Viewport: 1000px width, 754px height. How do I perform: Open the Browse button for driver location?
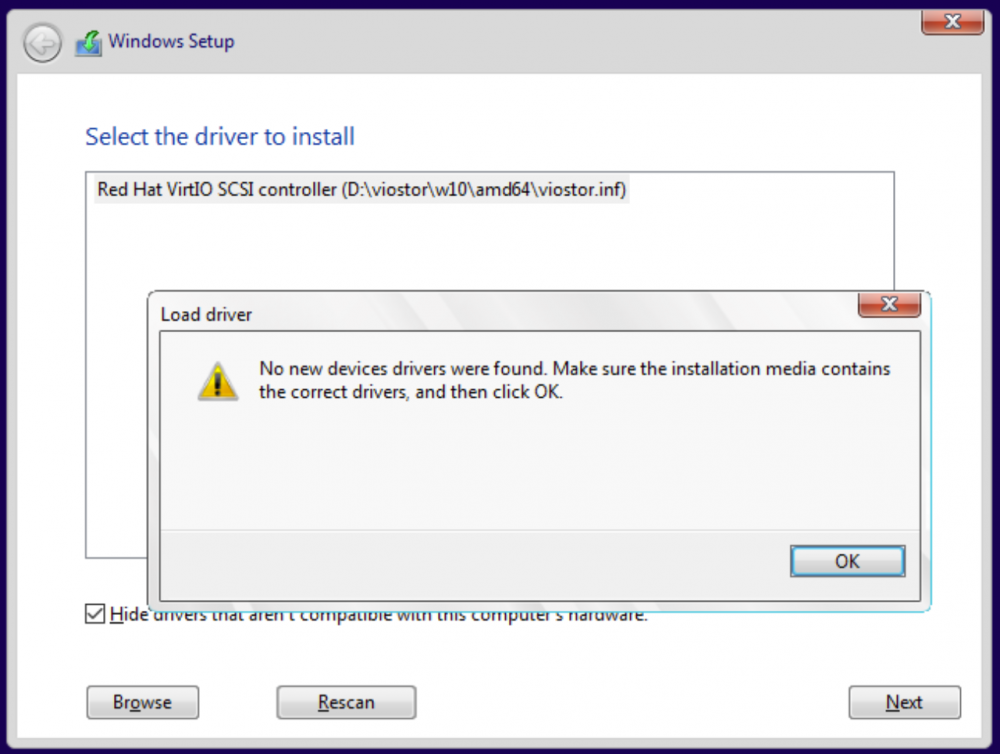point(143,702)
